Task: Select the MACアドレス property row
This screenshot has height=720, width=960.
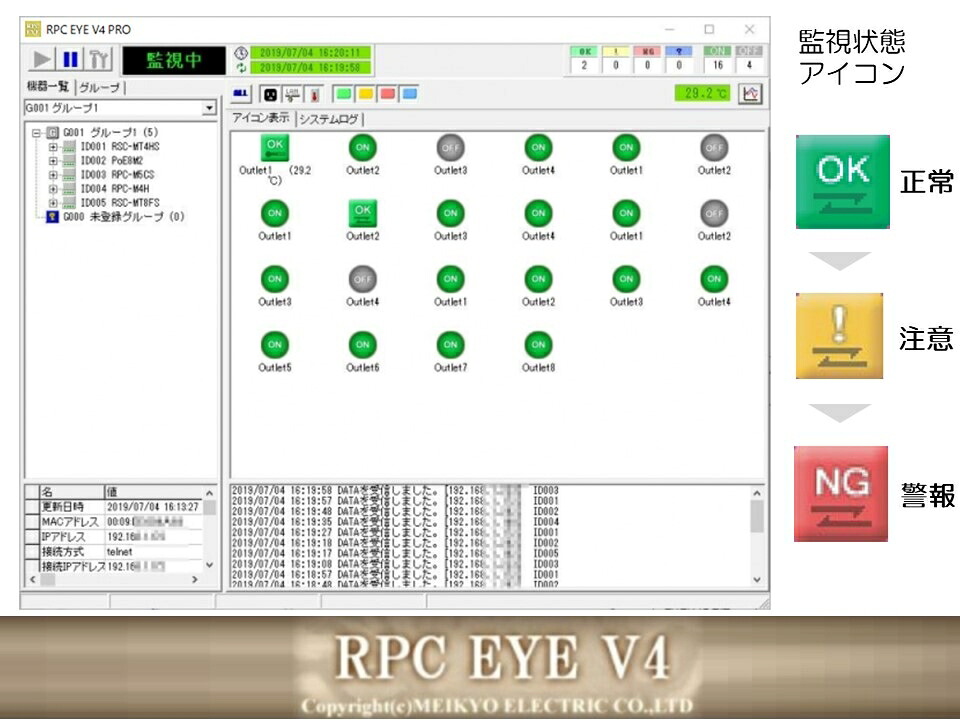Action: 114,522
